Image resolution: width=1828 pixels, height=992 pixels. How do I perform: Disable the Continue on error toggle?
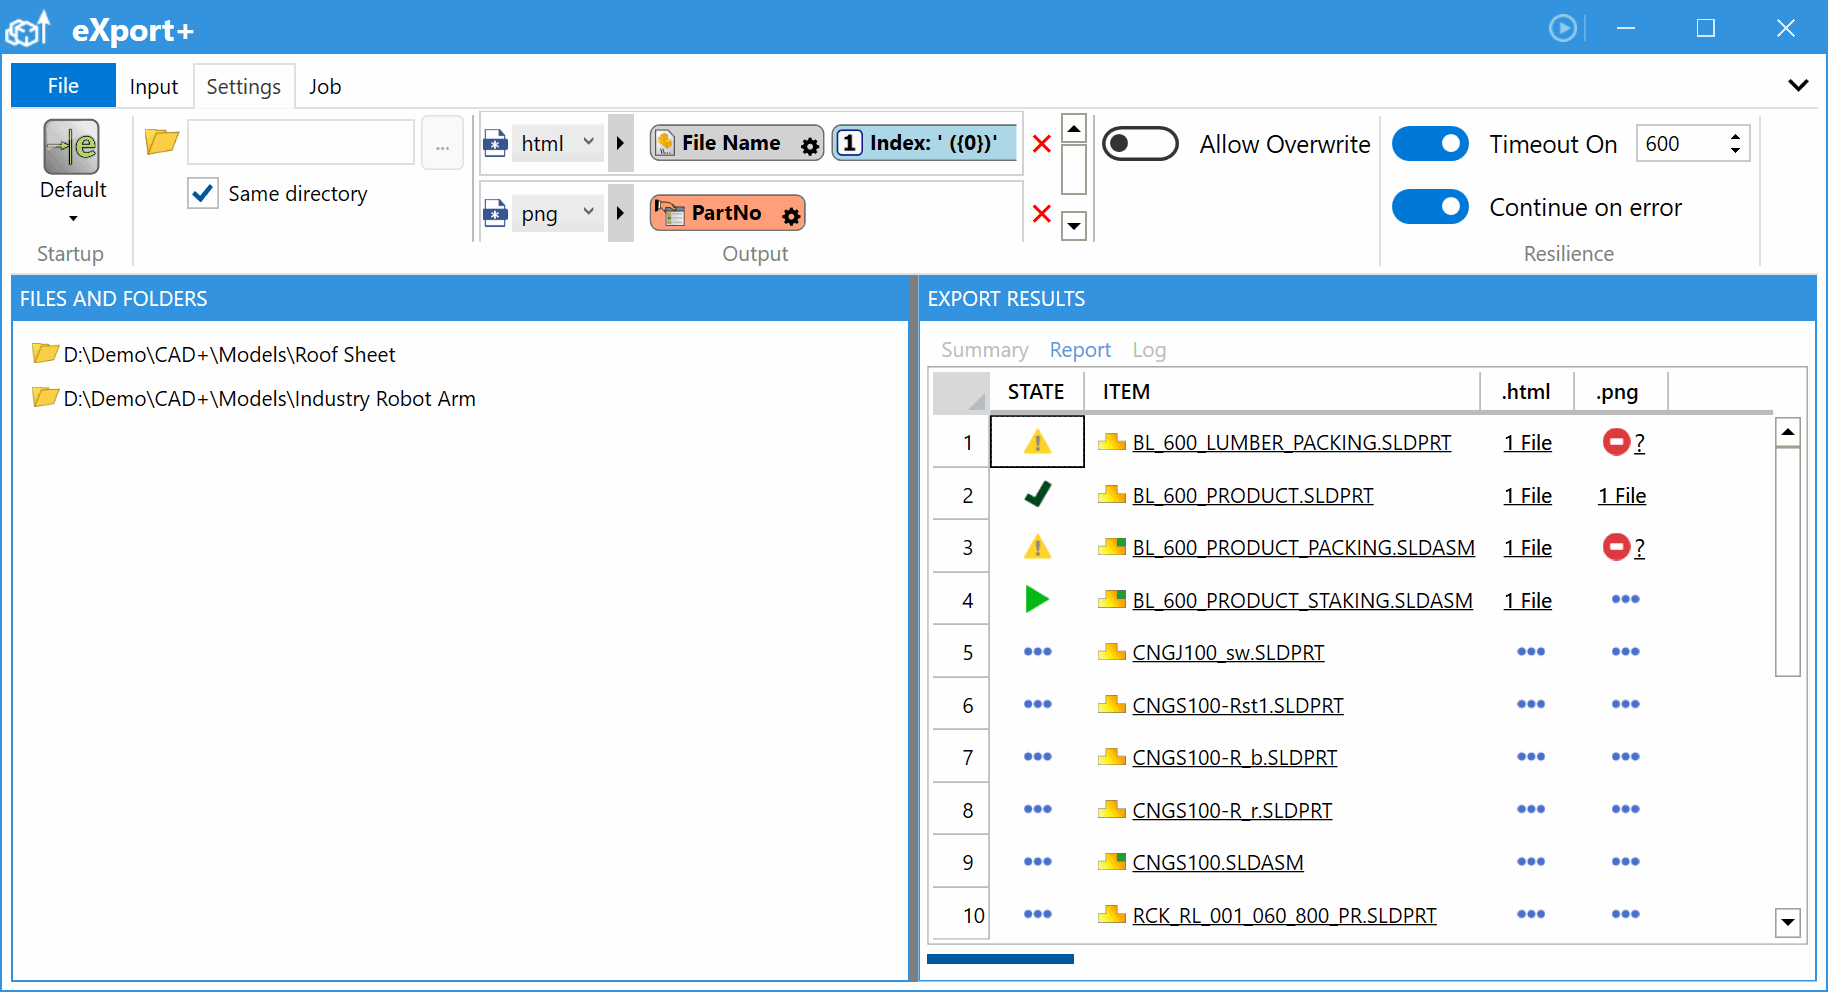pos(1430,207)
